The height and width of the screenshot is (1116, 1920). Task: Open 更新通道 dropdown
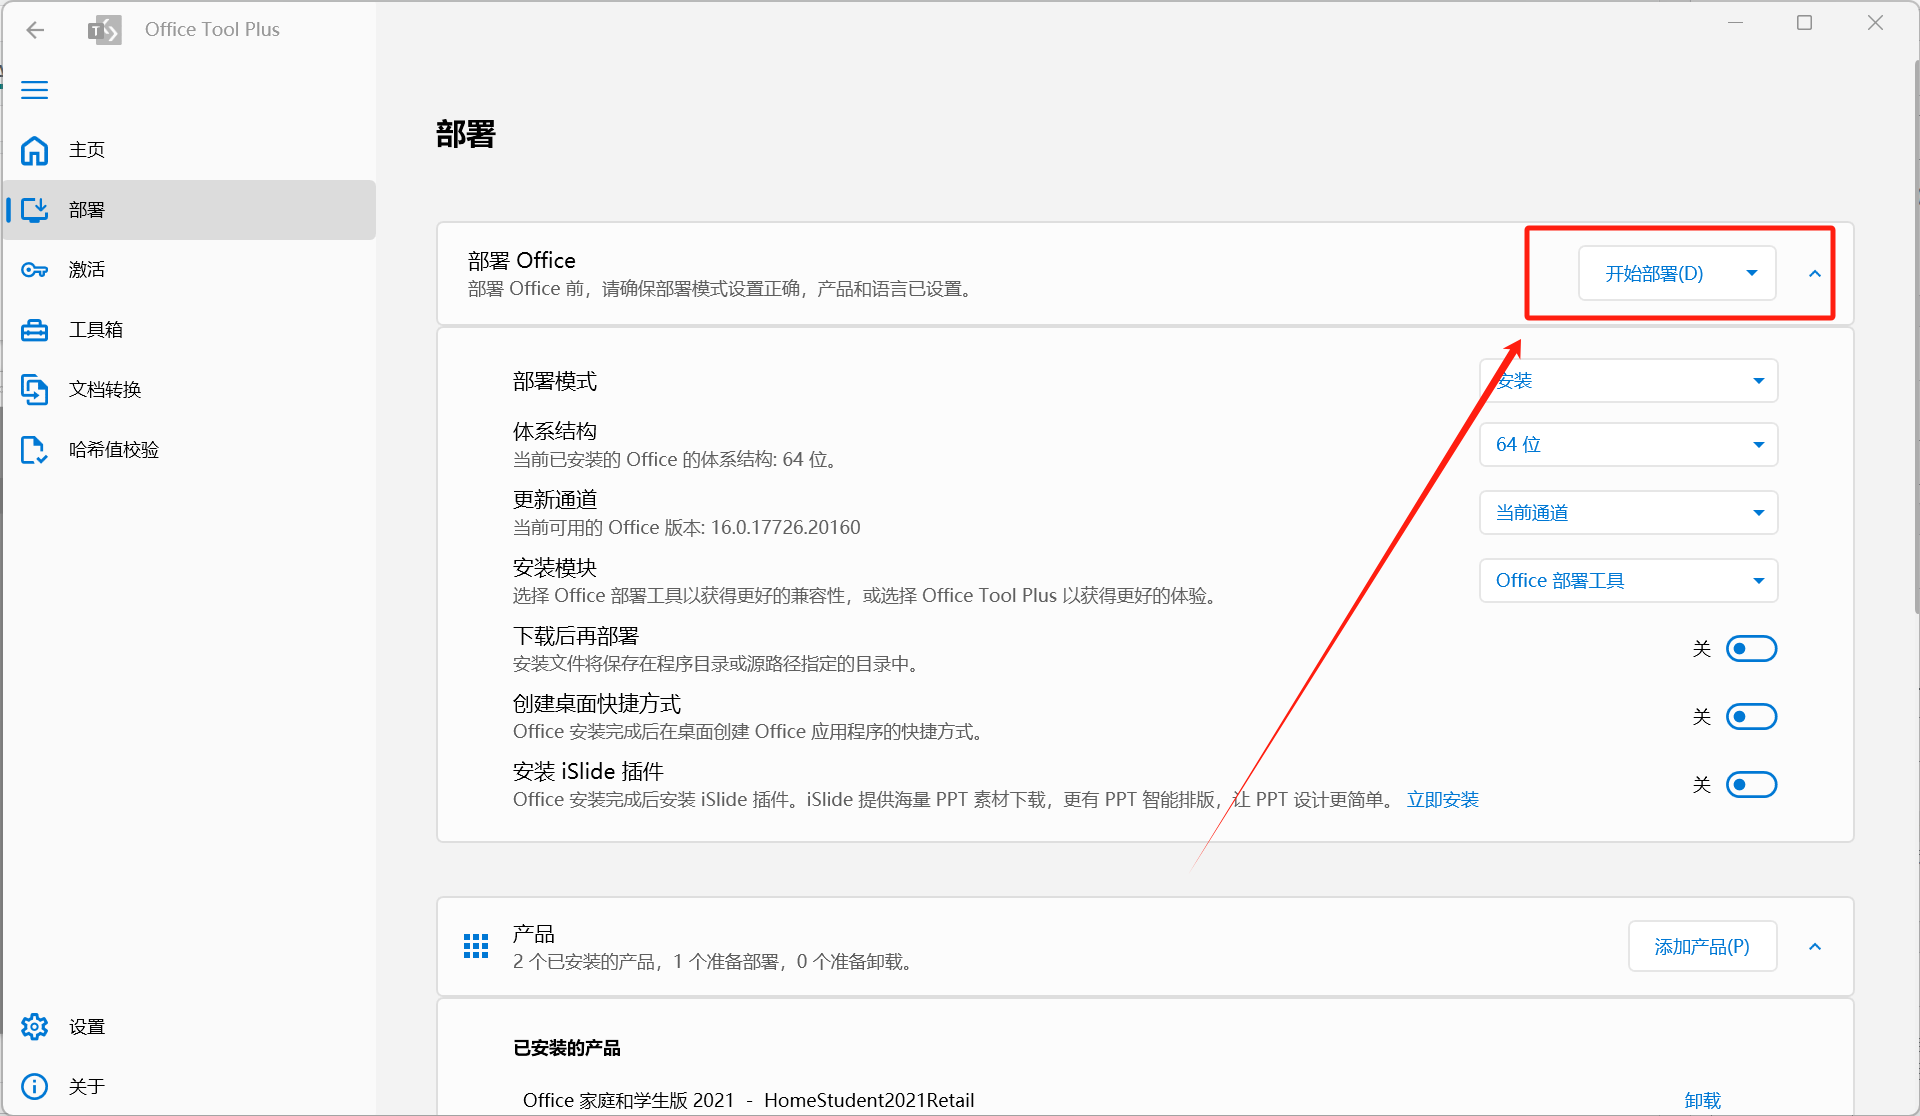1629,513
